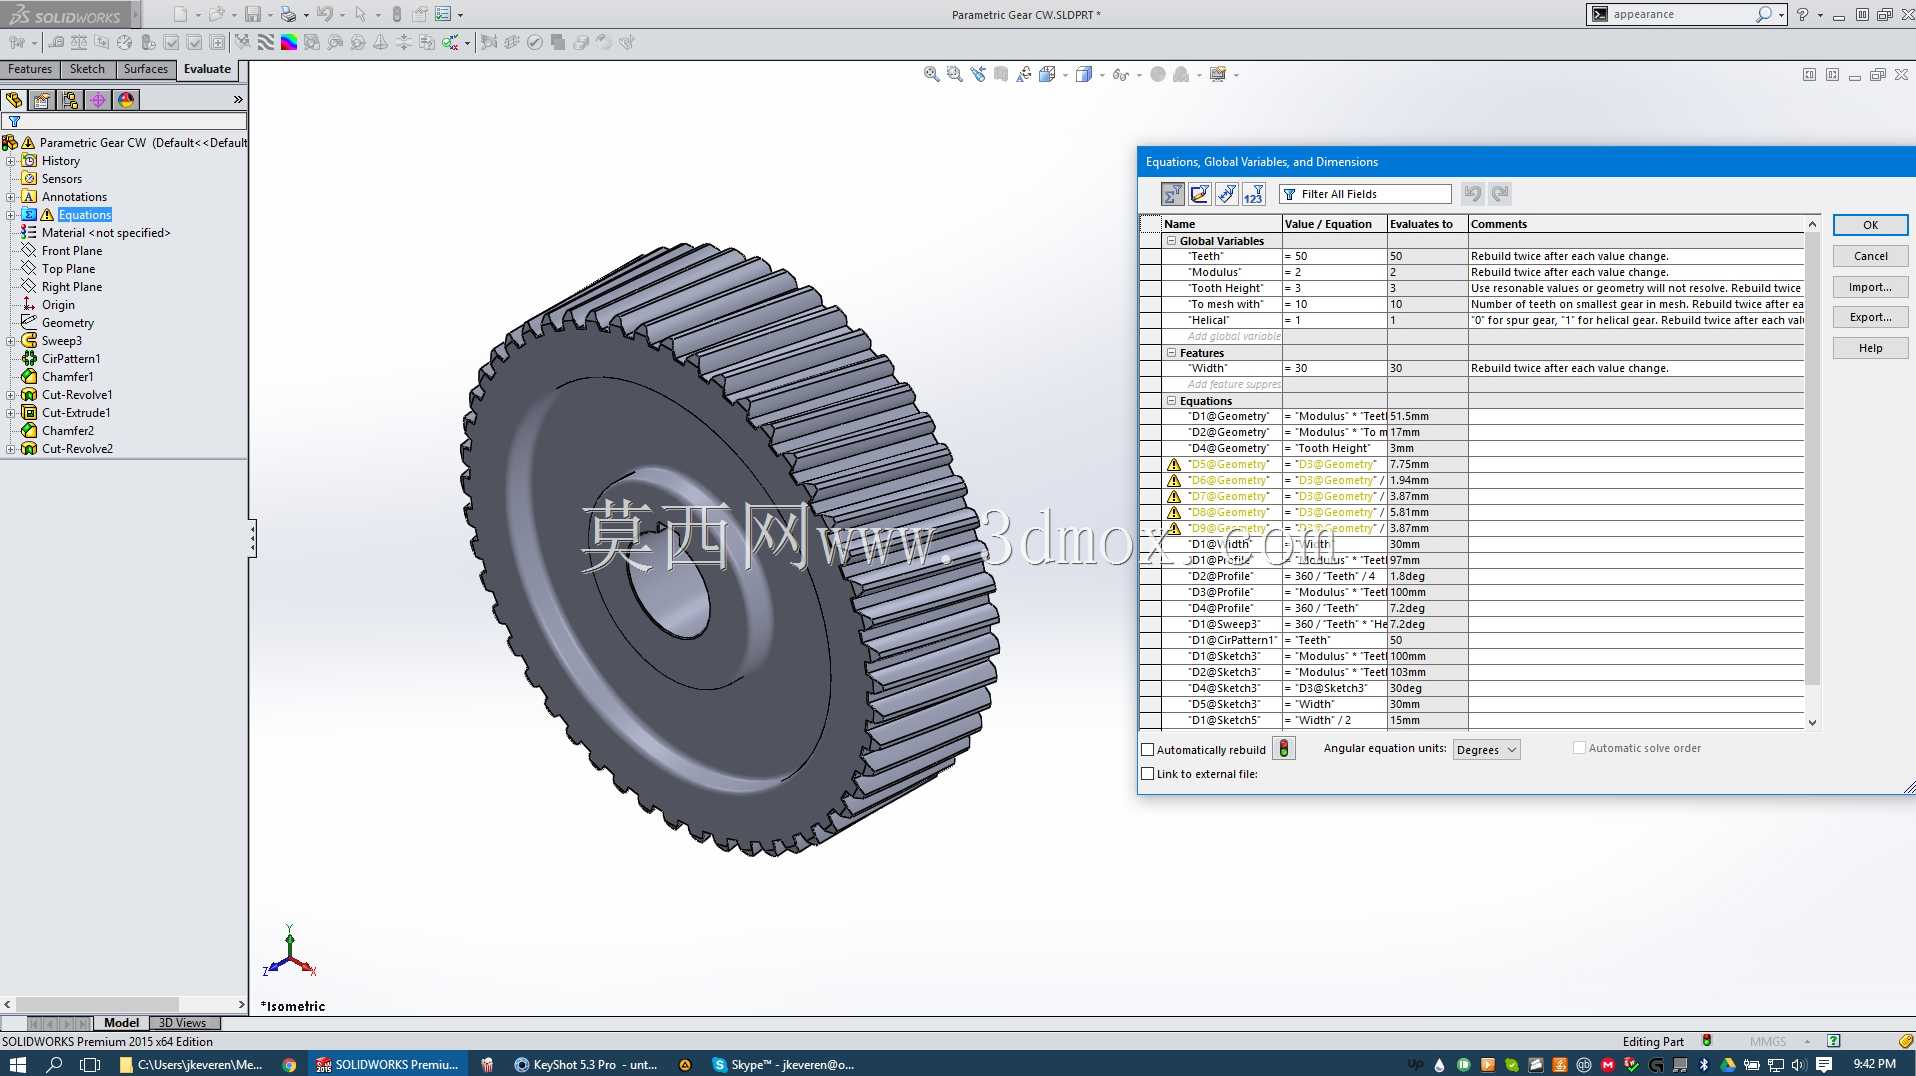Click the Zebra Stripes icon
The height and width of the screenshot is (1076, 1916).
click(x=265, y=42)
